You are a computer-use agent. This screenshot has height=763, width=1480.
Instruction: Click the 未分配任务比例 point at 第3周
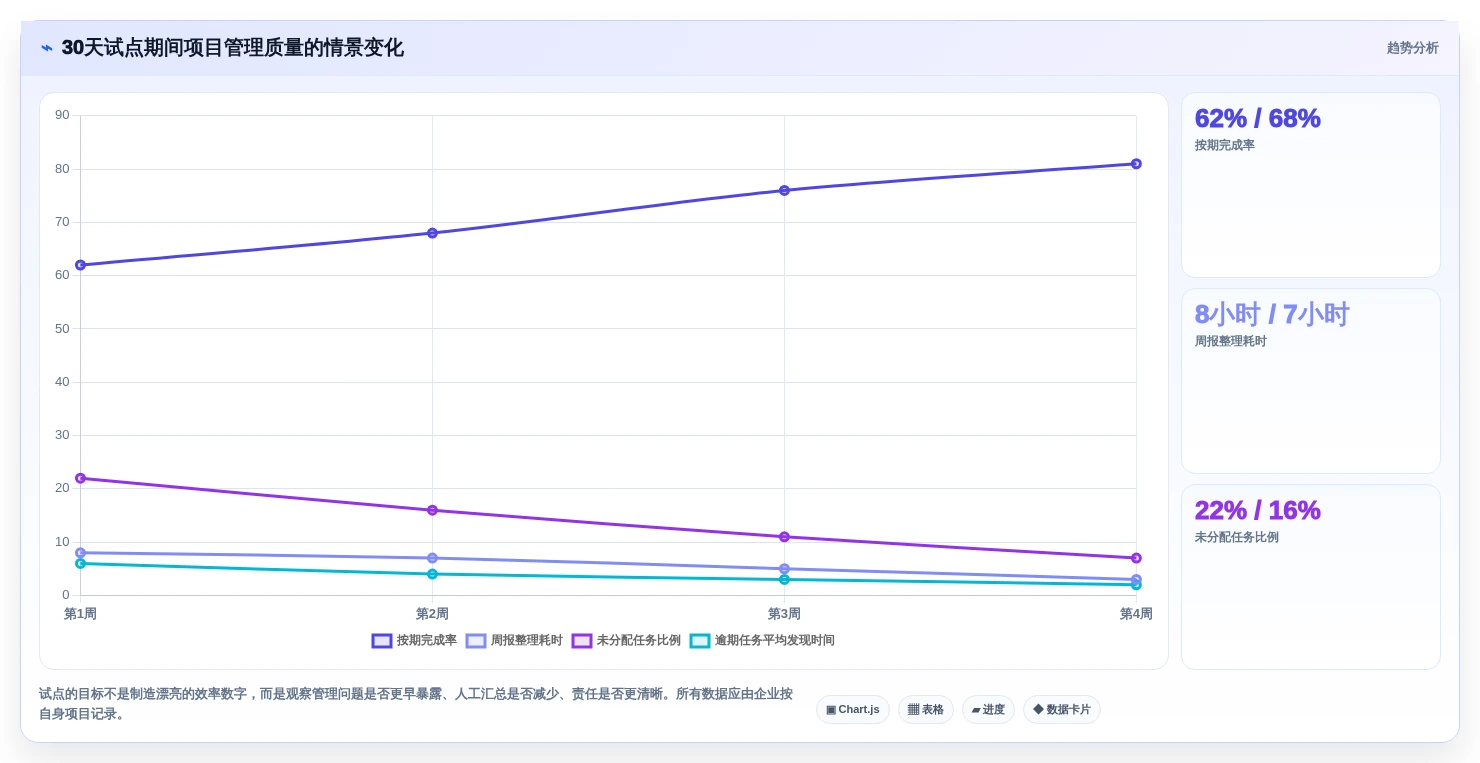point(784,537)
